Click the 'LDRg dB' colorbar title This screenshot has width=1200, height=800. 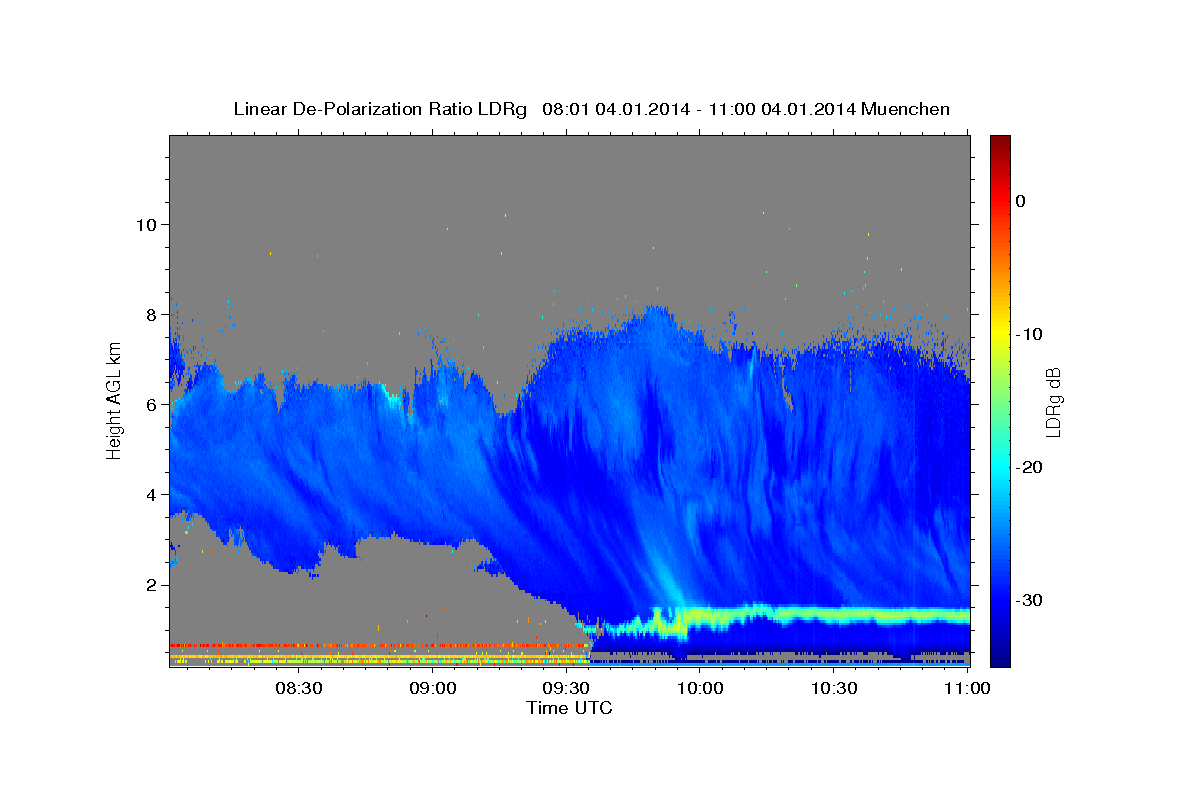coord(1053,402)
